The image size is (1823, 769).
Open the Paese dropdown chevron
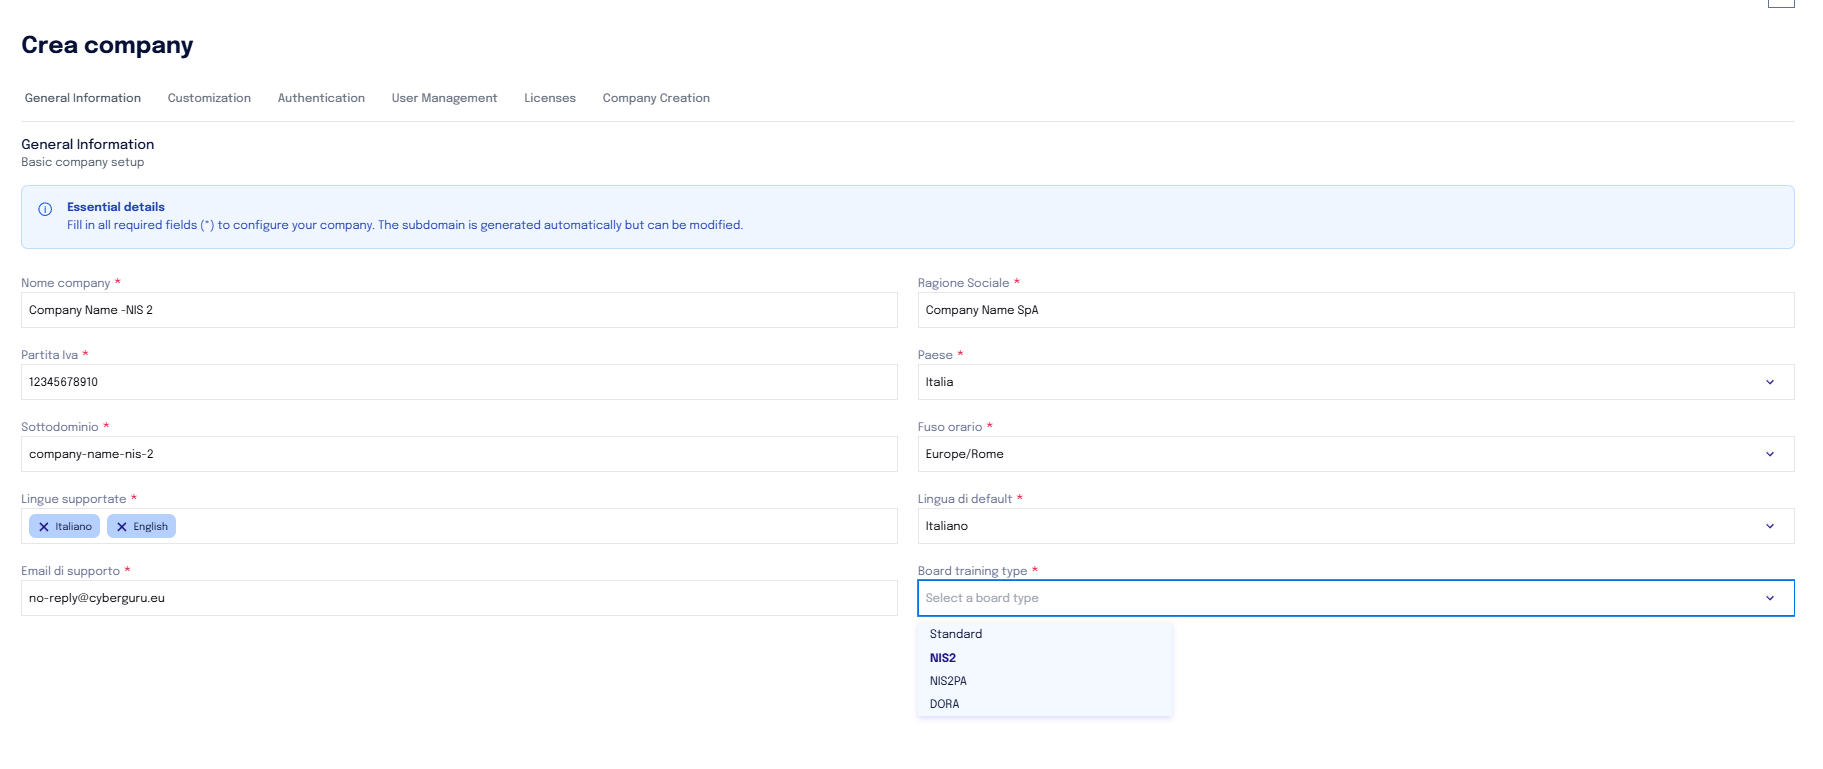1770,382
